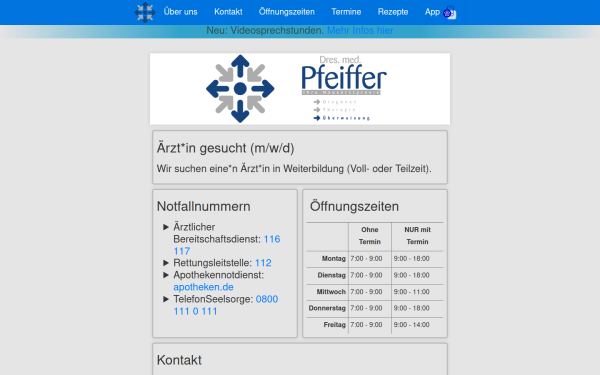The height and width of the screenshot is (375, 600).
Task: Click the Rettungsleitstelle bullet marker
Action: tap(166, 263)
